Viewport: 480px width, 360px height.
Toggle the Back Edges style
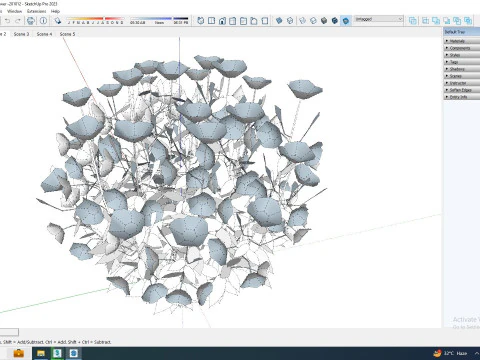pyautogui.click(x=290, y=21)
